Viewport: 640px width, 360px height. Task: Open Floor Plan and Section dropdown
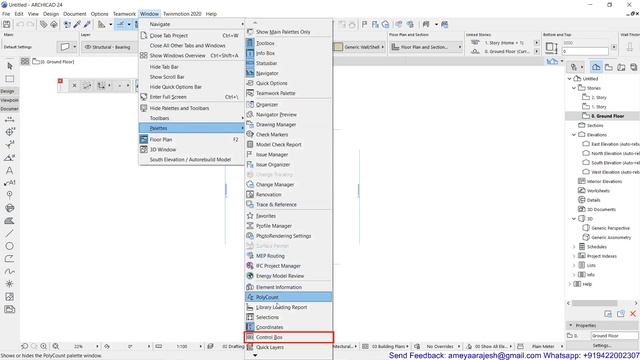(426, 47)
